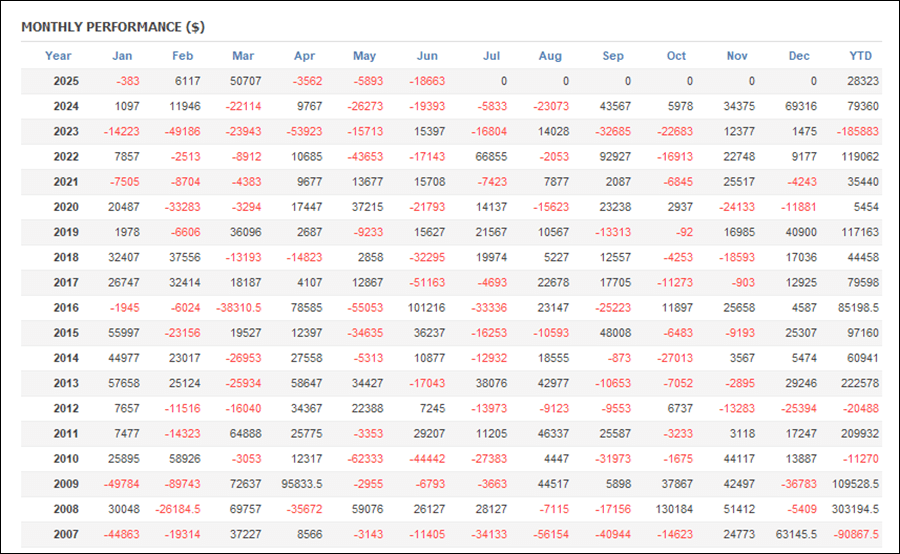Click the Jun column header
This screenshot has height=554, width=900.
pos(427,56)
